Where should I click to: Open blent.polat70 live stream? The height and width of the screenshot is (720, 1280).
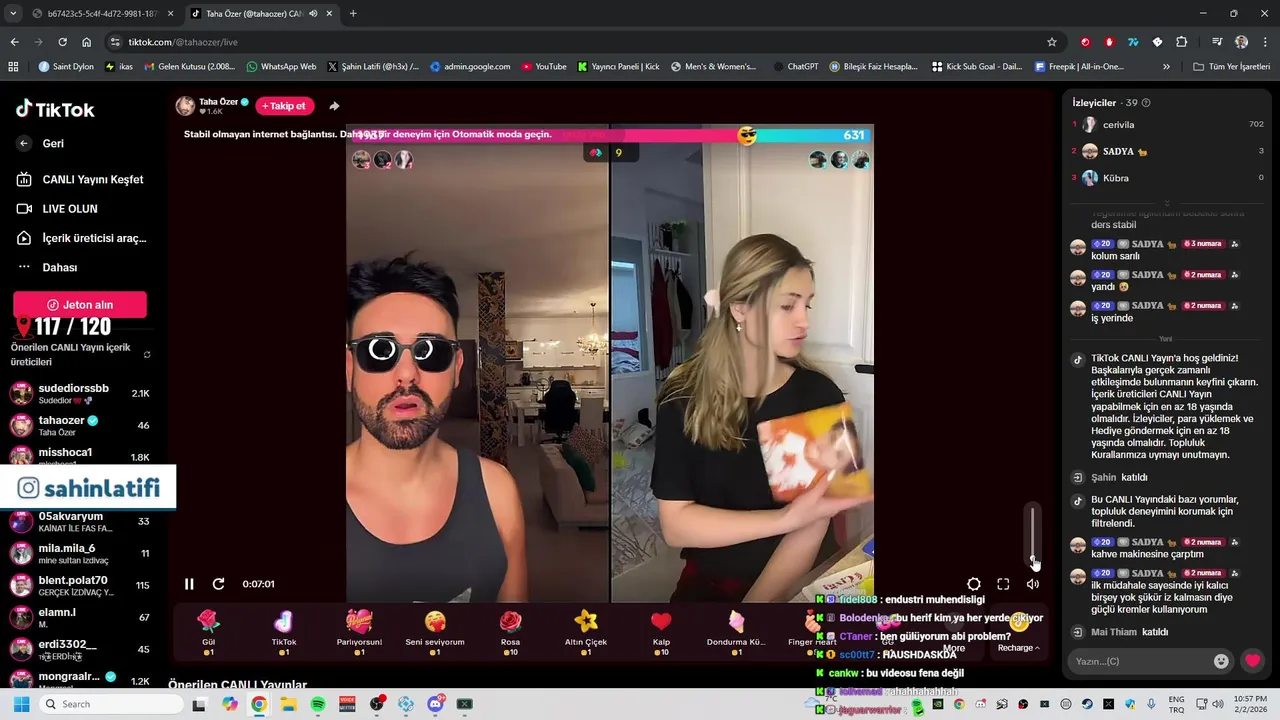pos(80,585)
